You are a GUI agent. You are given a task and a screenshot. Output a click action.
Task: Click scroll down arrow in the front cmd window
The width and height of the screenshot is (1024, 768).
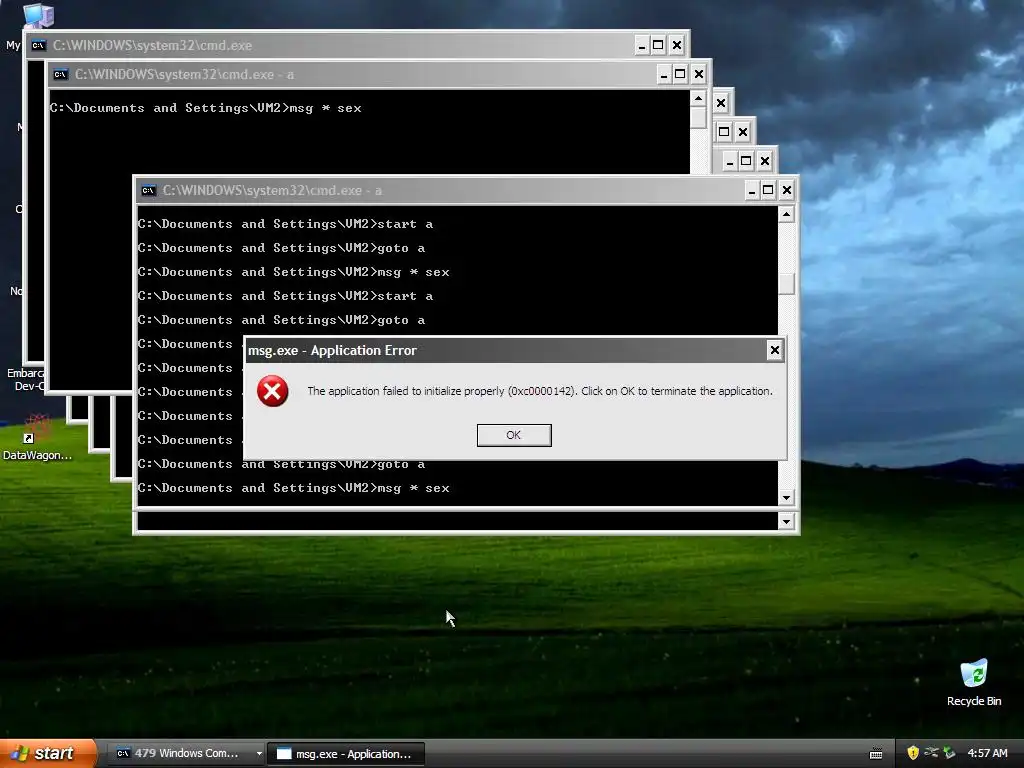786,498
